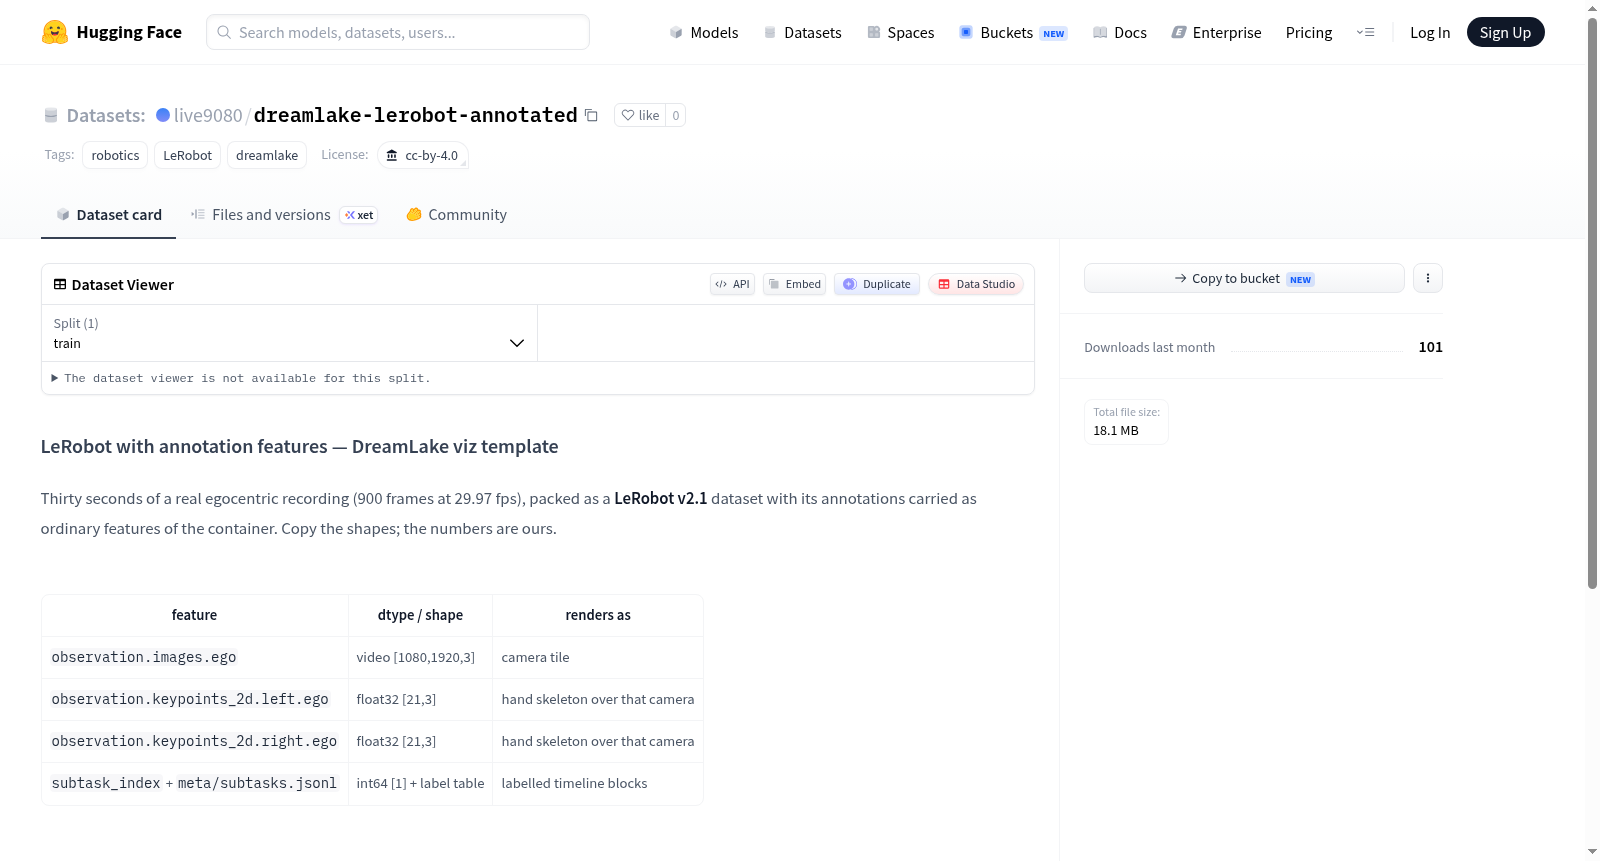Follow the LeRobot v2.1 link in description
This screenshot has height=861, width=1600.
(x=661, y=498)
